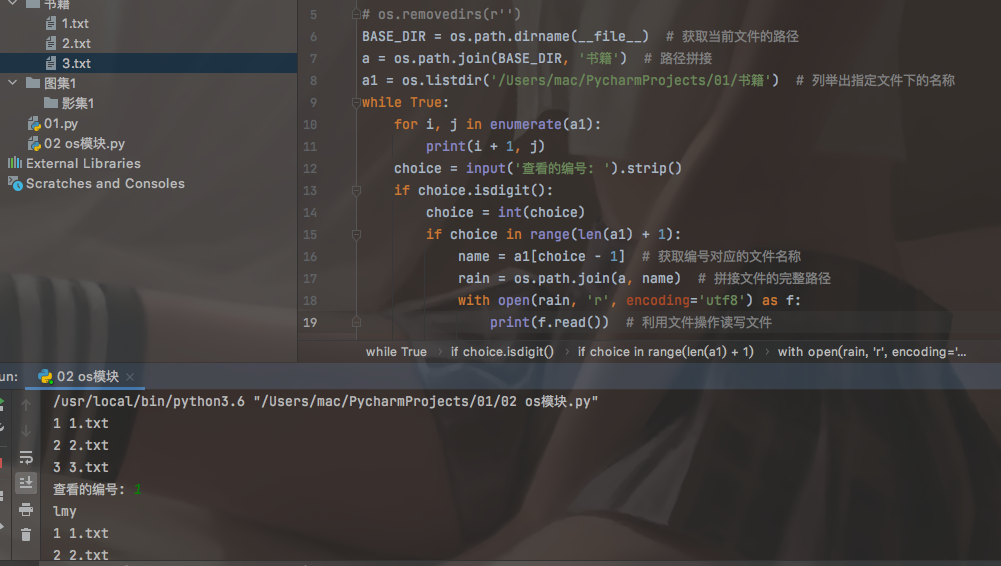1001x566 pixels.
Task: Select the '02 os模块' run tab
Action: 87,376
